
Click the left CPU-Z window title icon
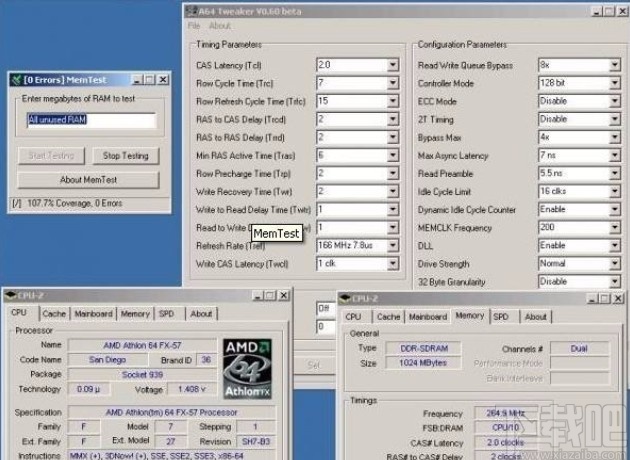pyautogui.click(x=10, y=296)
